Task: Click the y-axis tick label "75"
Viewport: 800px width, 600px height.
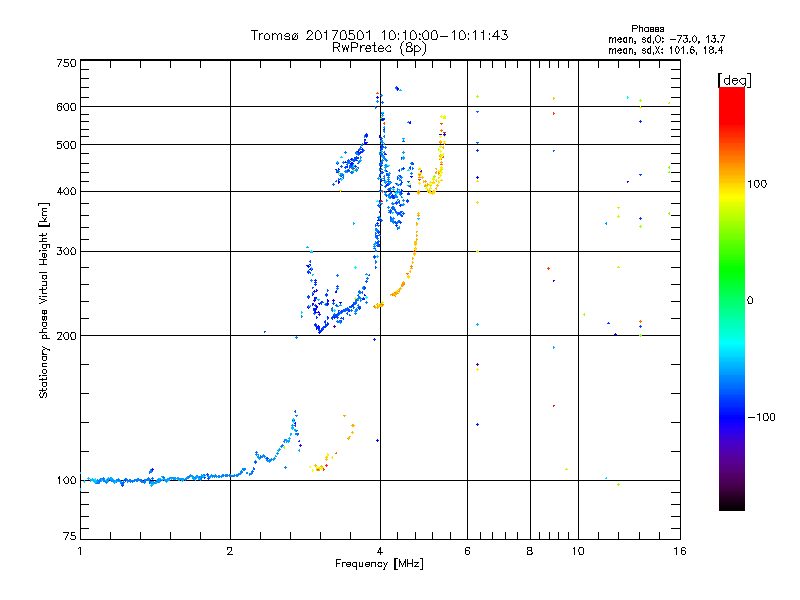Action: [70, 536]
